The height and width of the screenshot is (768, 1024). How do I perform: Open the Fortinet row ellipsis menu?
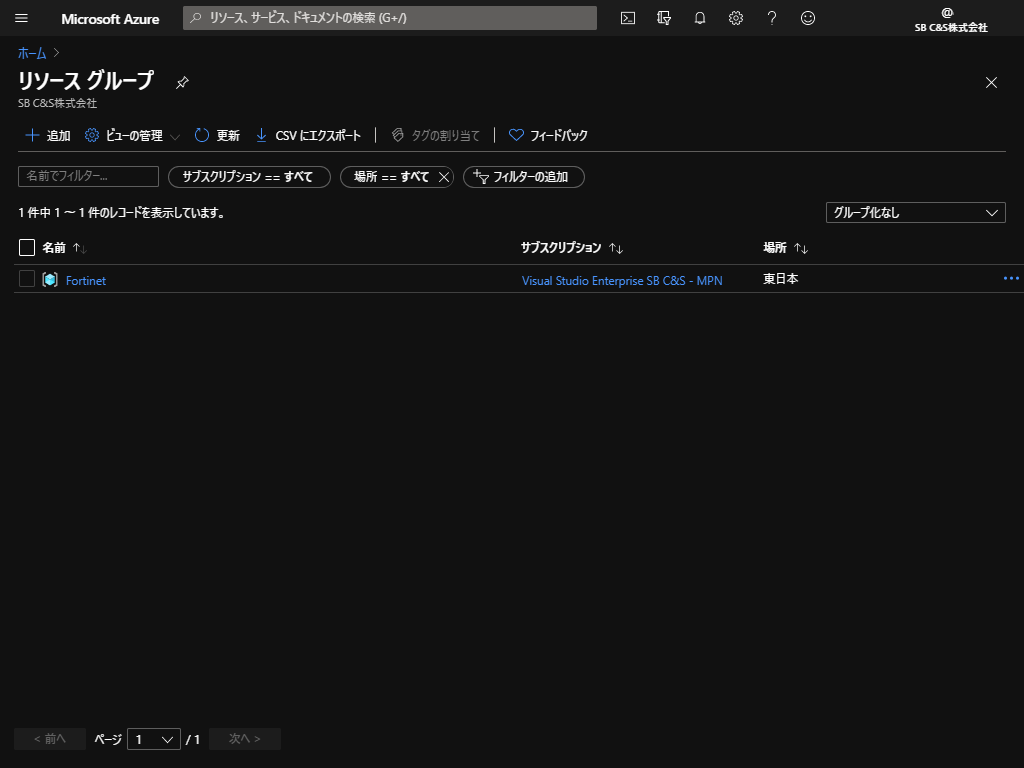(x=1010, y=279)
